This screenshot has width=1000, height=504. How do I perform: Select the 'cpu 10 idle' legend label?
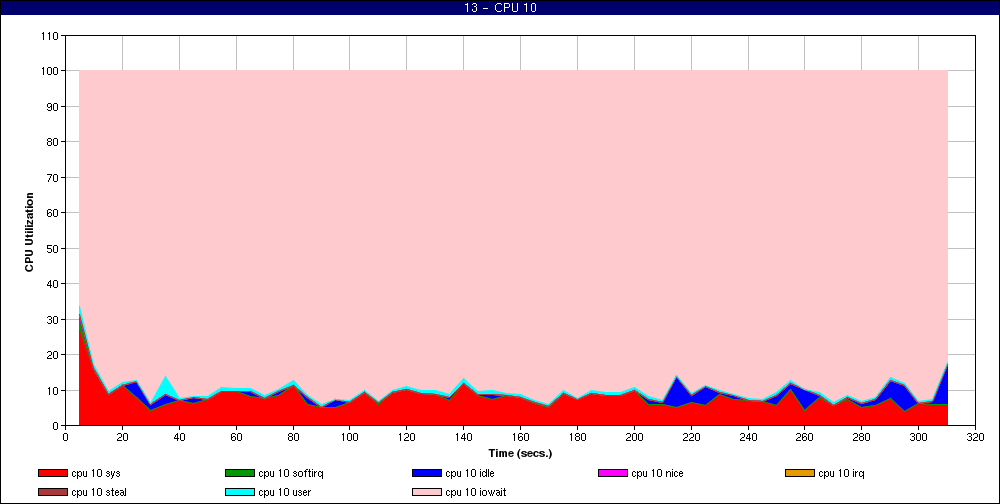[x=469, y=473]
